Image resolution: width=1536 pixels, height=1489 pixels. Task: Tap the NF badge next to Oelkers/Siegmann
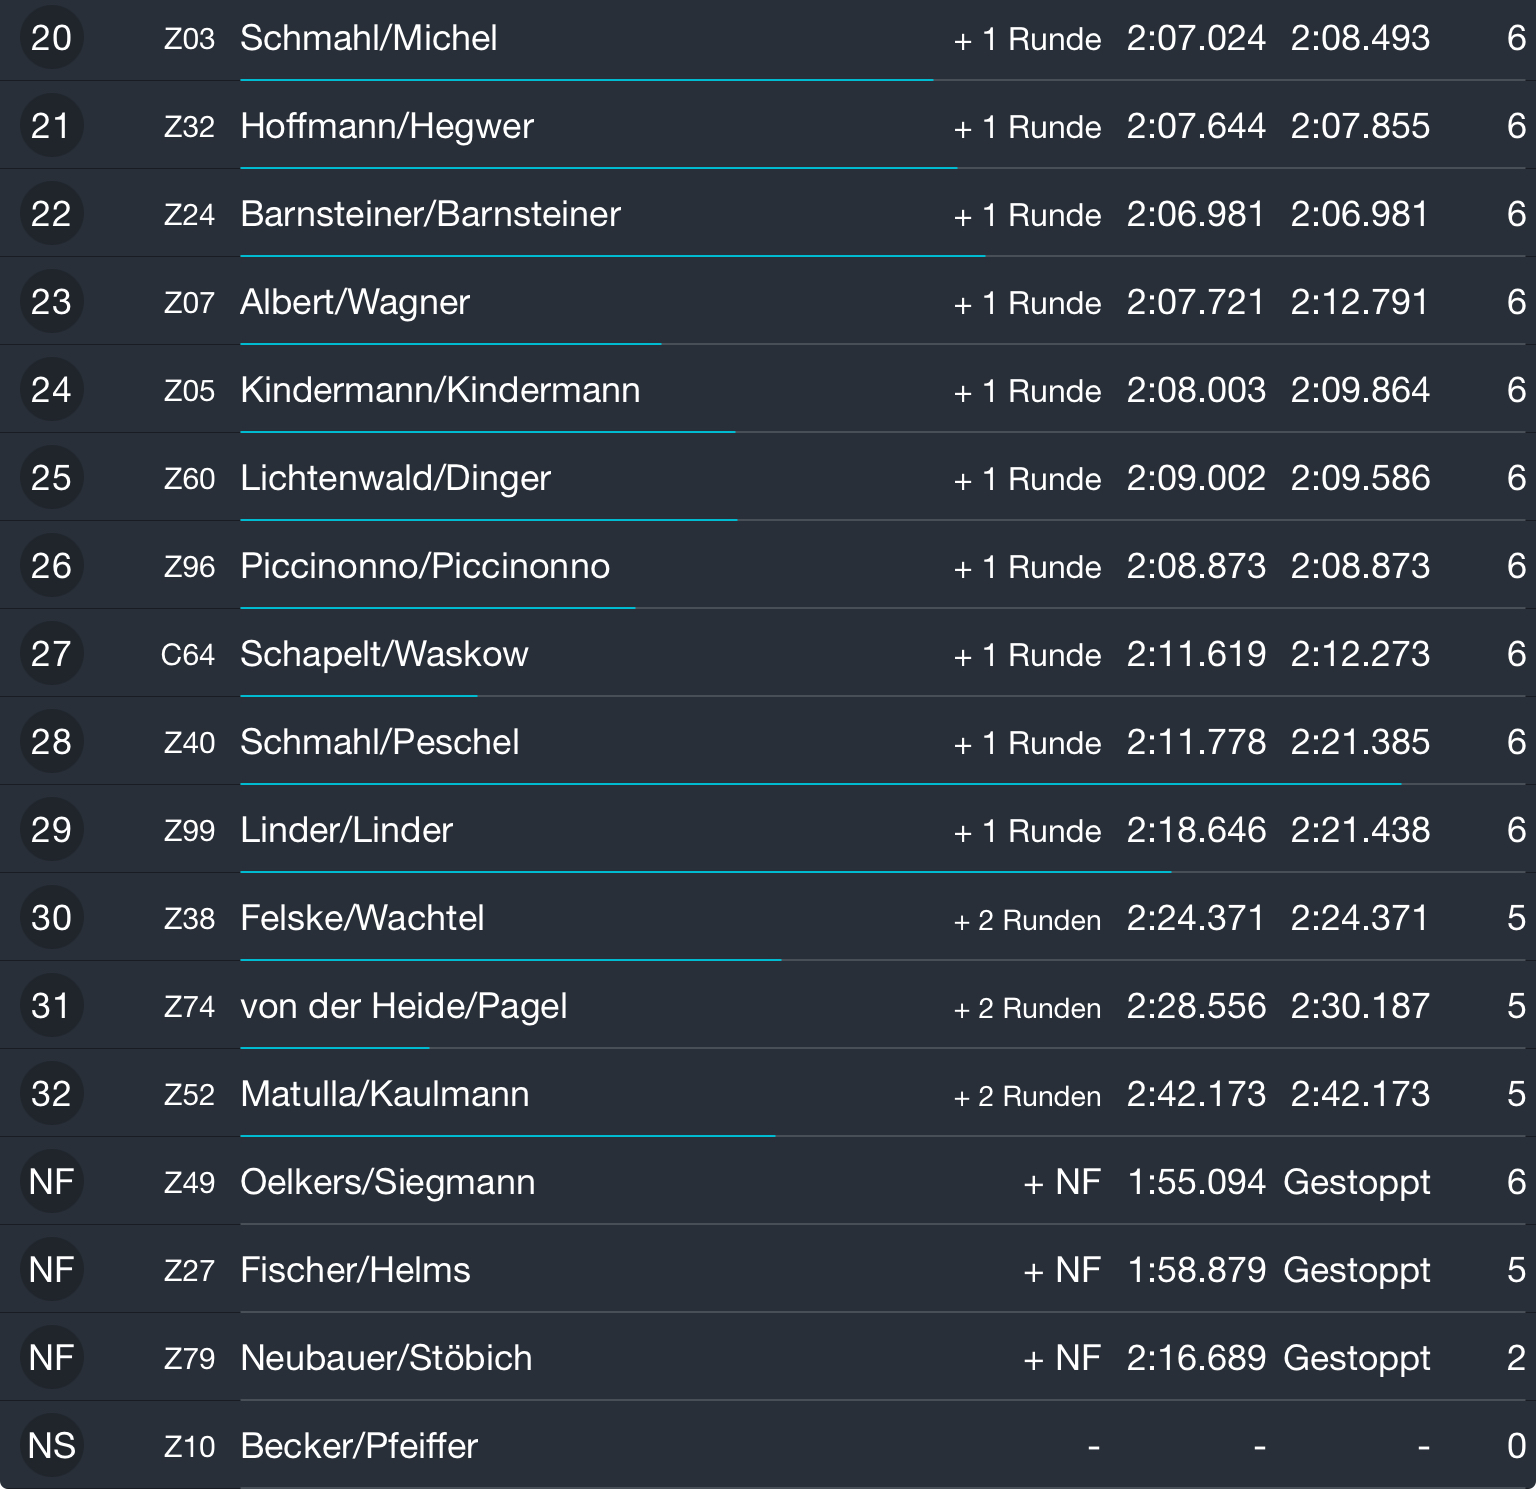[x=51, y=1182]
